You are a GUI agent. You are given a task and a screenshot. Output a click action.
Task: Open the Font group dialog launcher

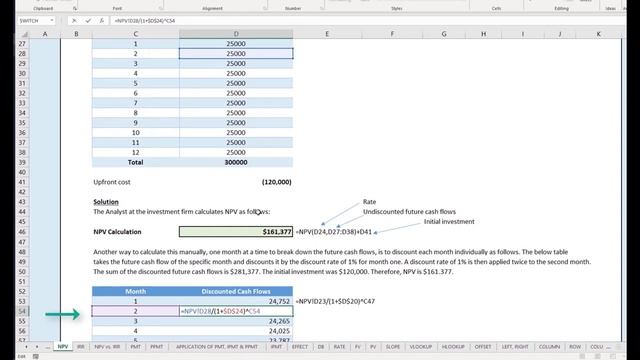pyautogui.click(x=161, y=8)
